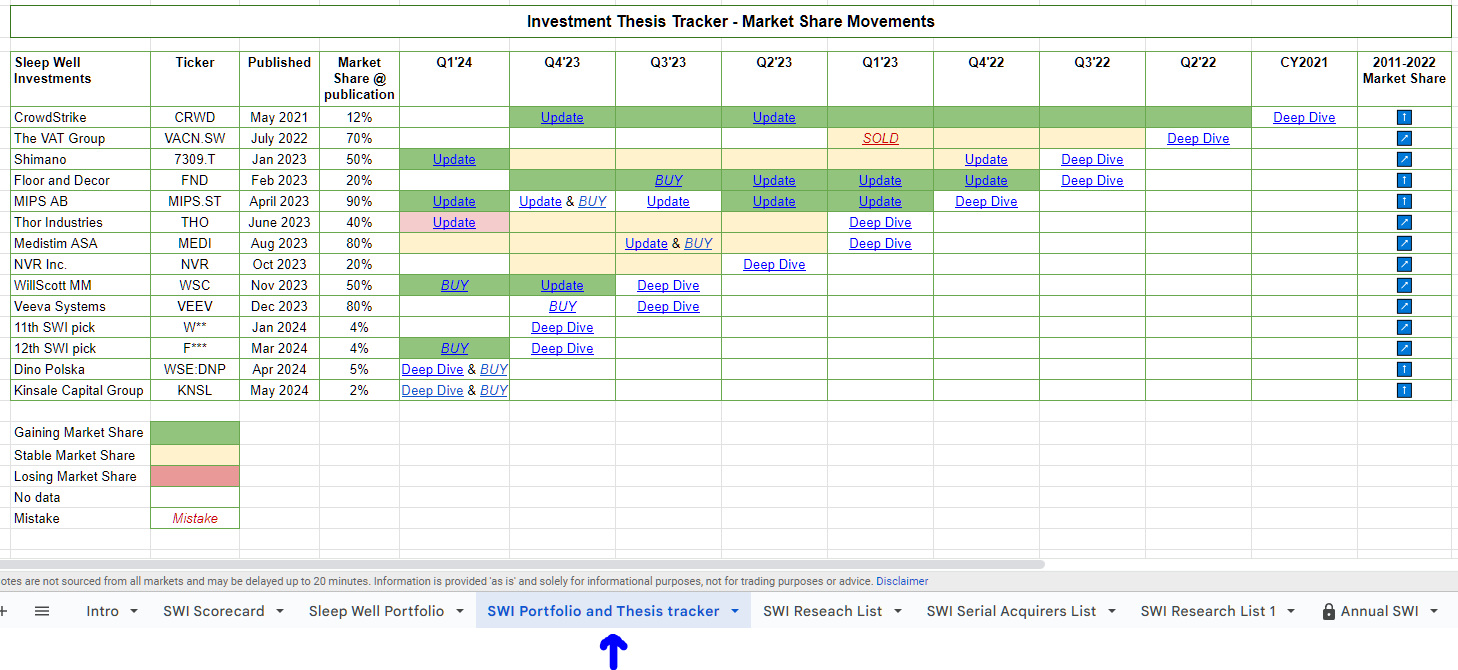1458x670 pixels.
Task: Open the market share icon for Veeva Systems
Action: point(1404,307)
